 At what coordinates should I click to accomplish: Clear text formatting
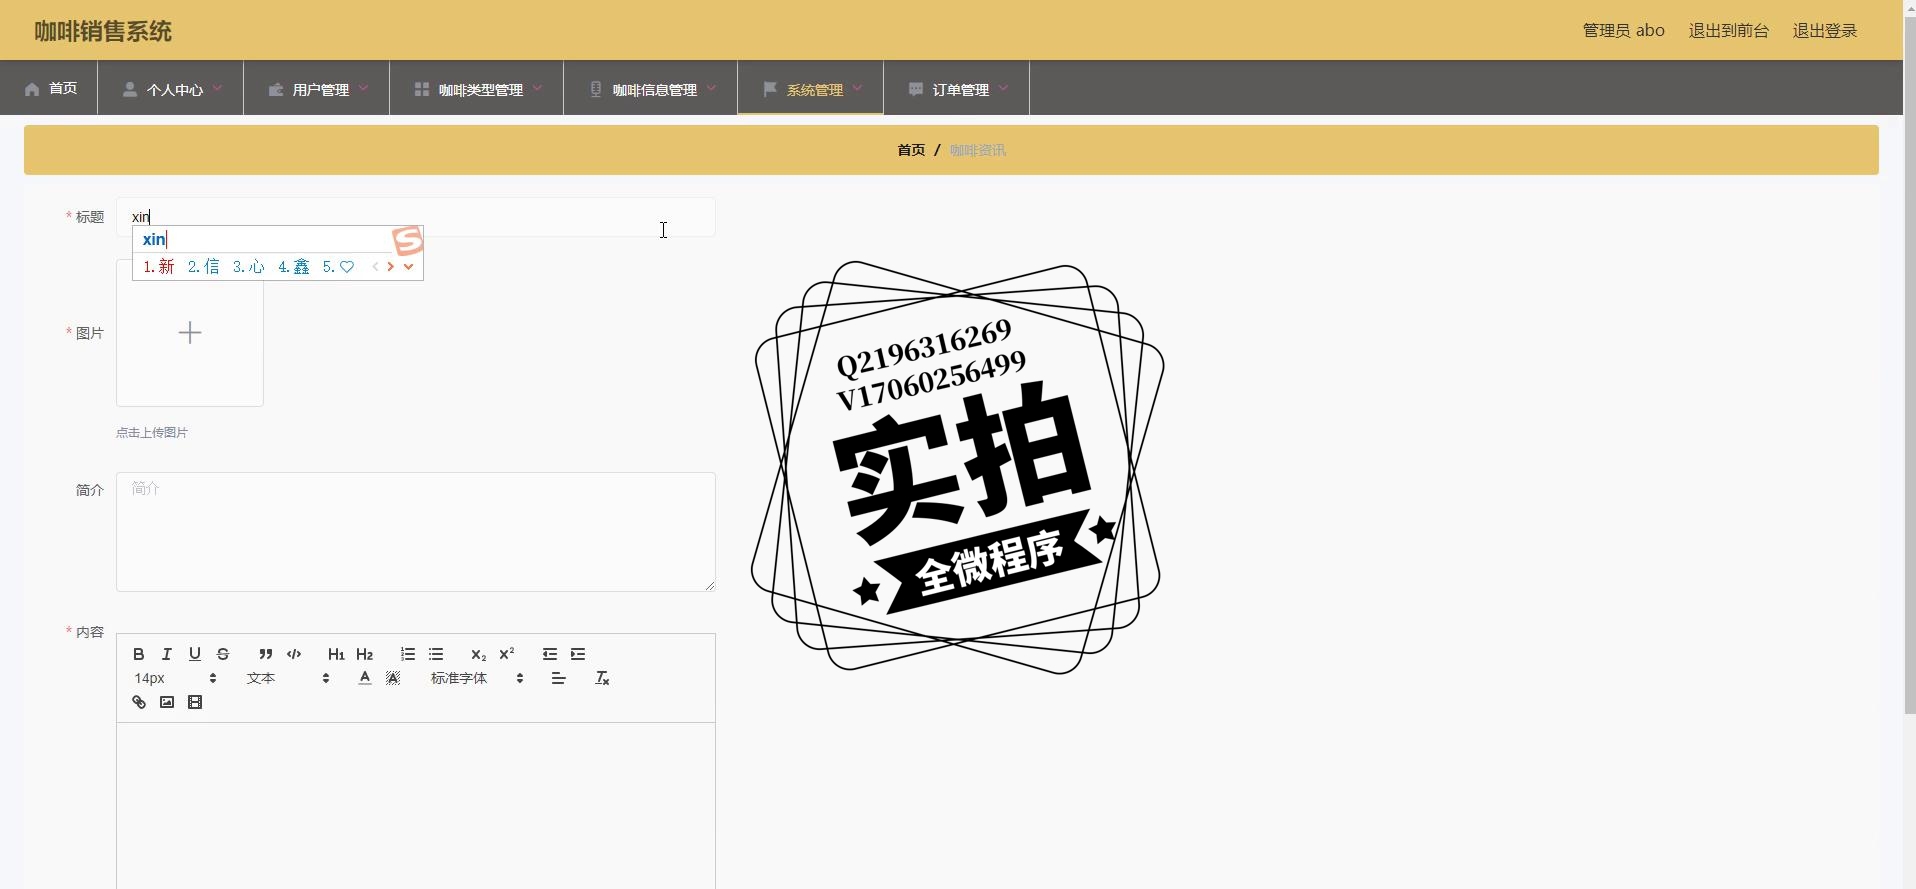tap(602, 678)
